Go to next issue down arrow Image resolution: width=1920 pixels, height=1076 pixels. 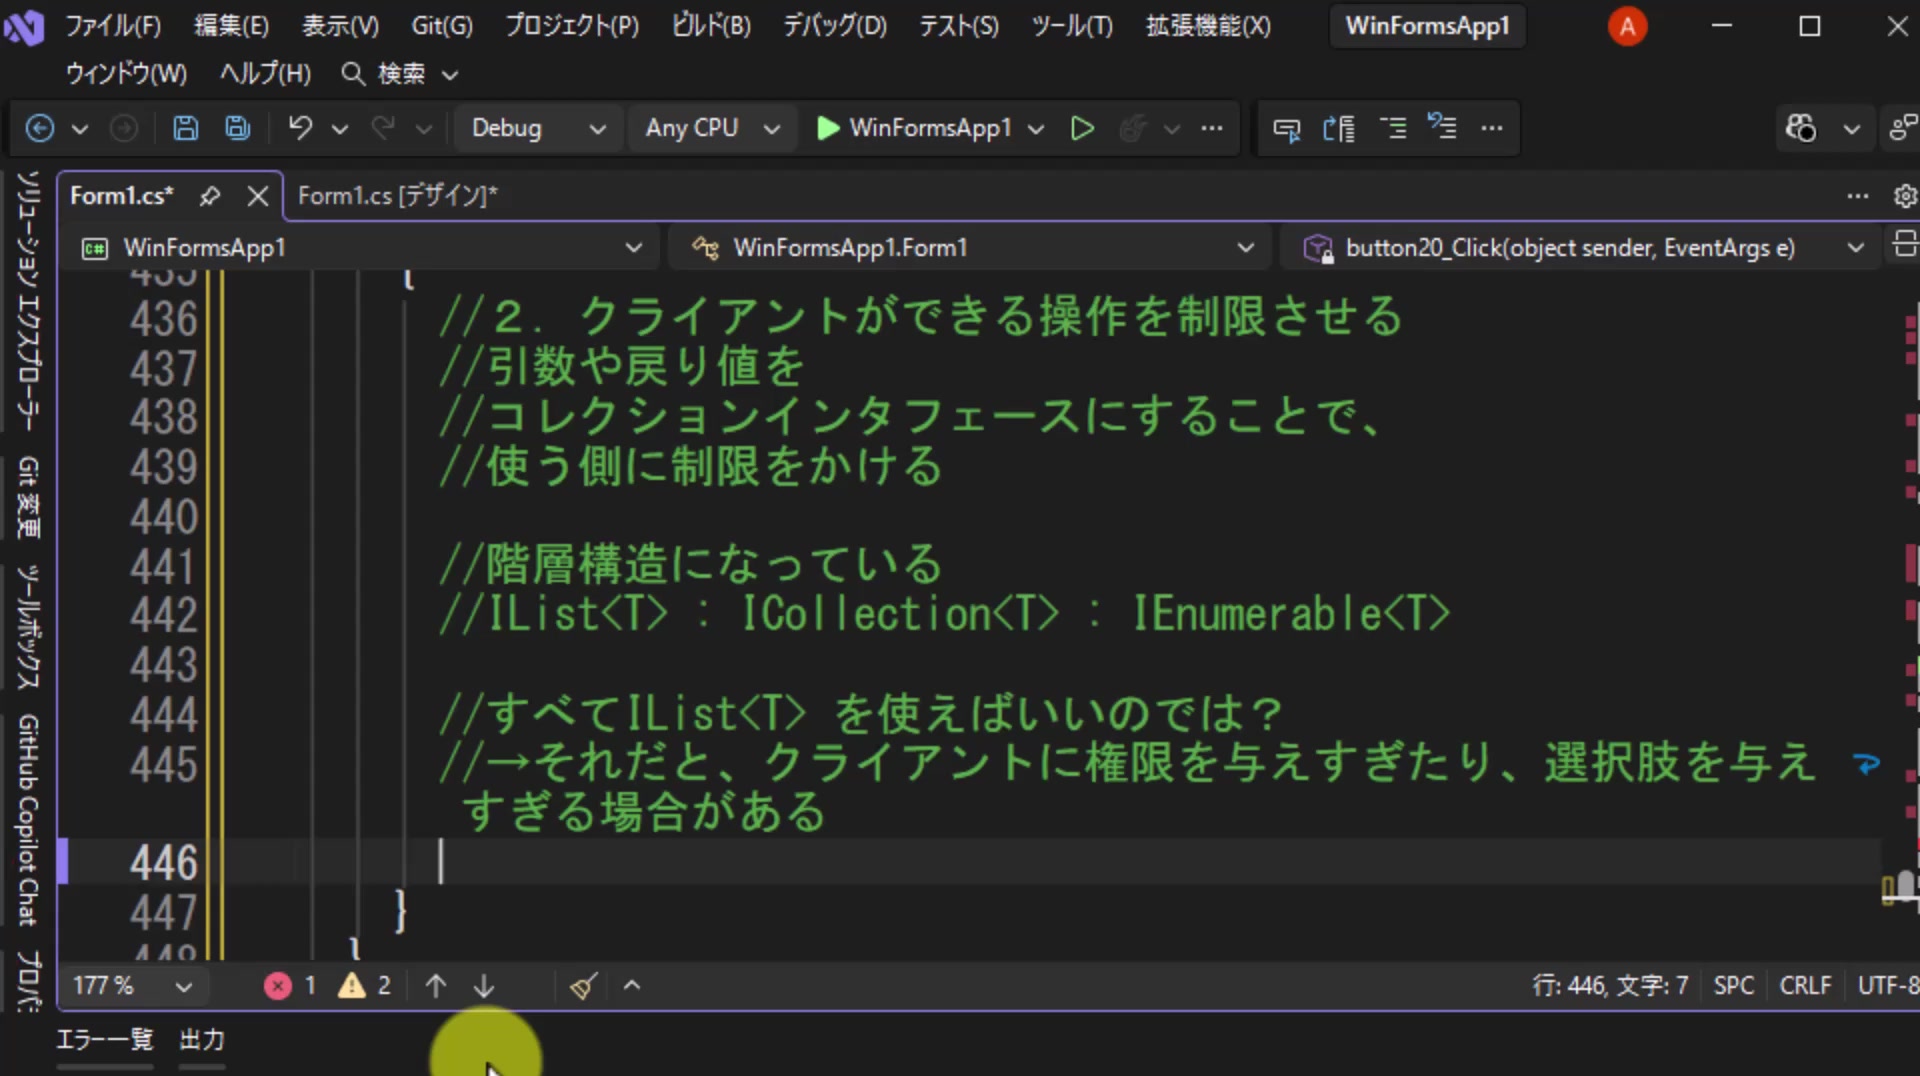click(484, 986)
